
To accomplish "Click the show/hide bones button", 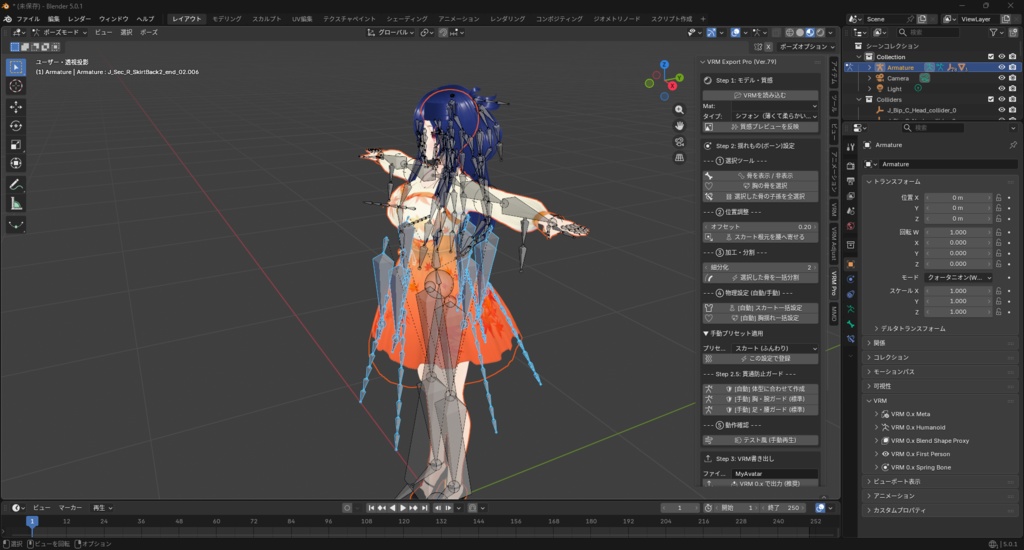I will pos(760,176).
